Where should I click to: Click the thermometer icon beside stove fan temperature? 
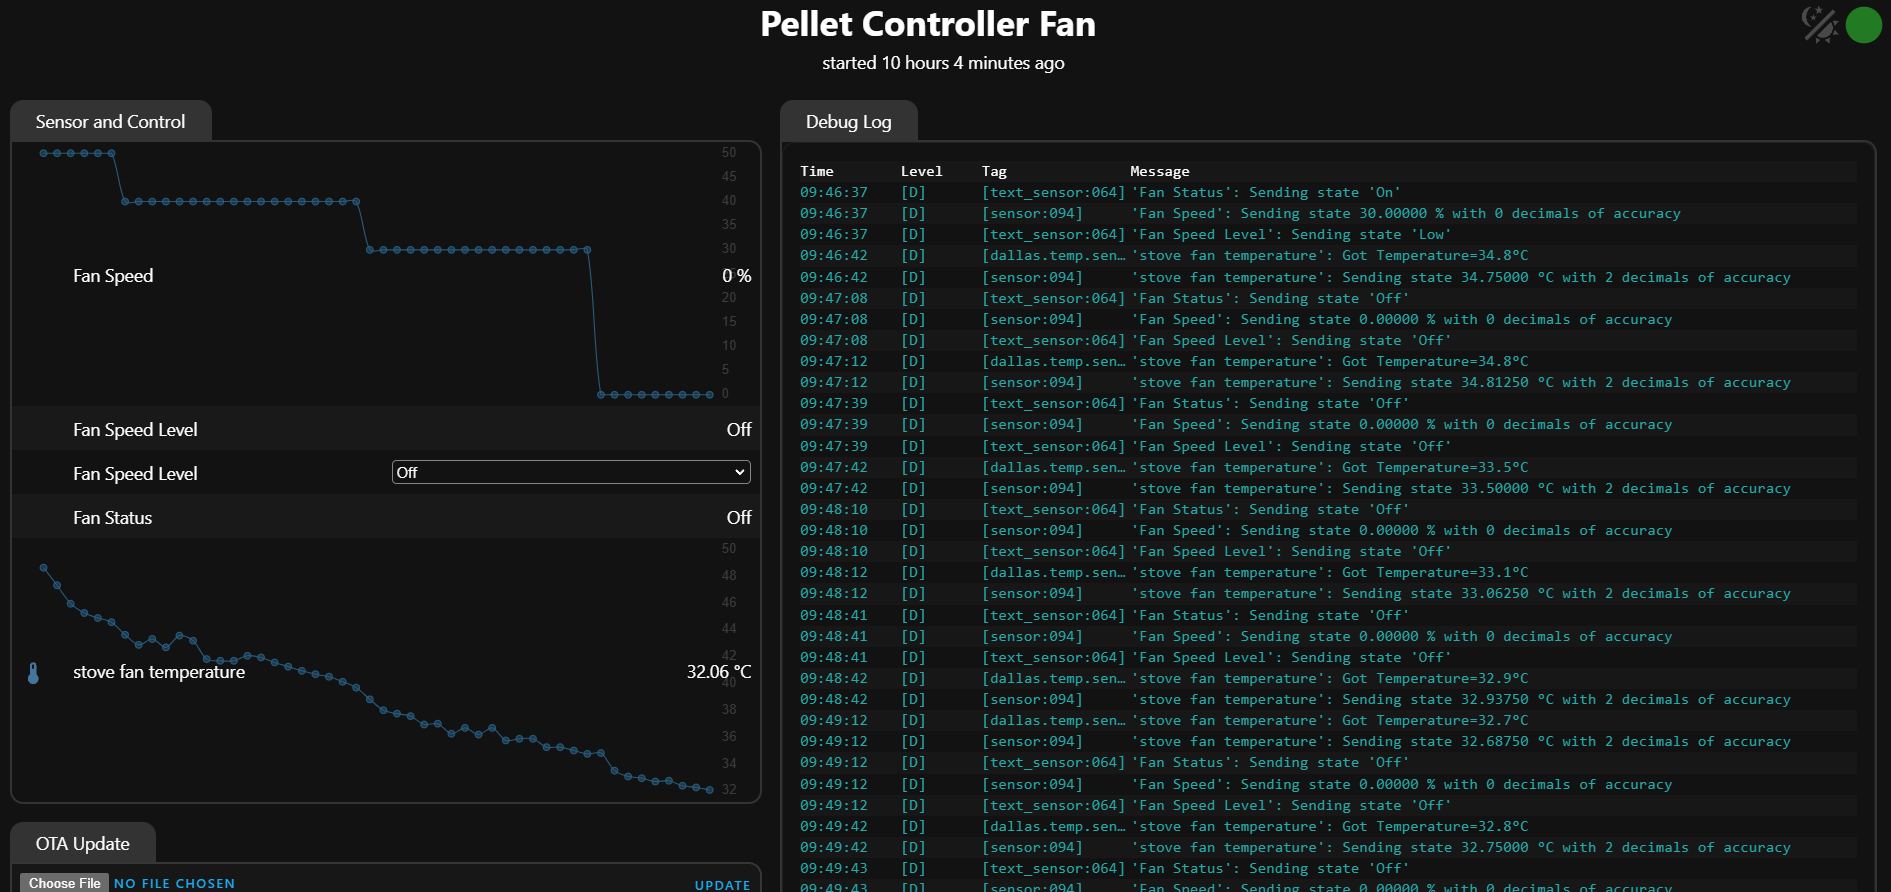pos(33,673)
